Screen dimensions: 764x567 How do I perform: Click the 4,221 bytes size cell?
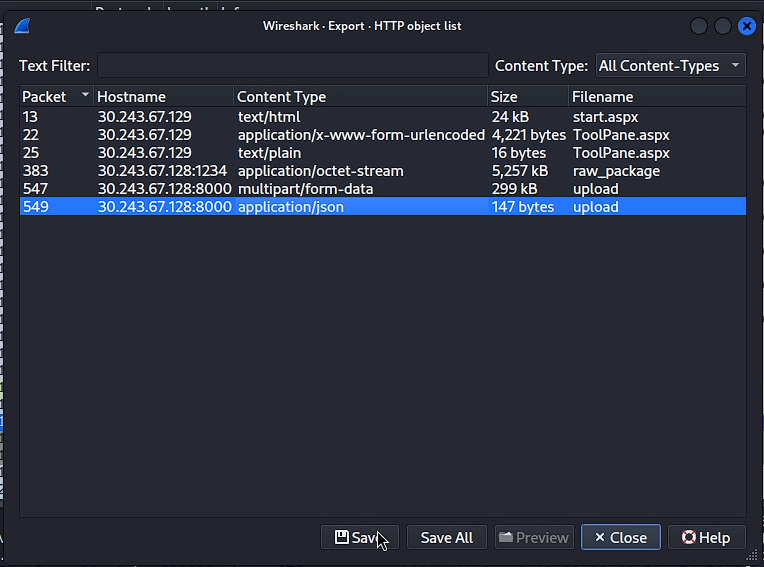tap(529, 135)
